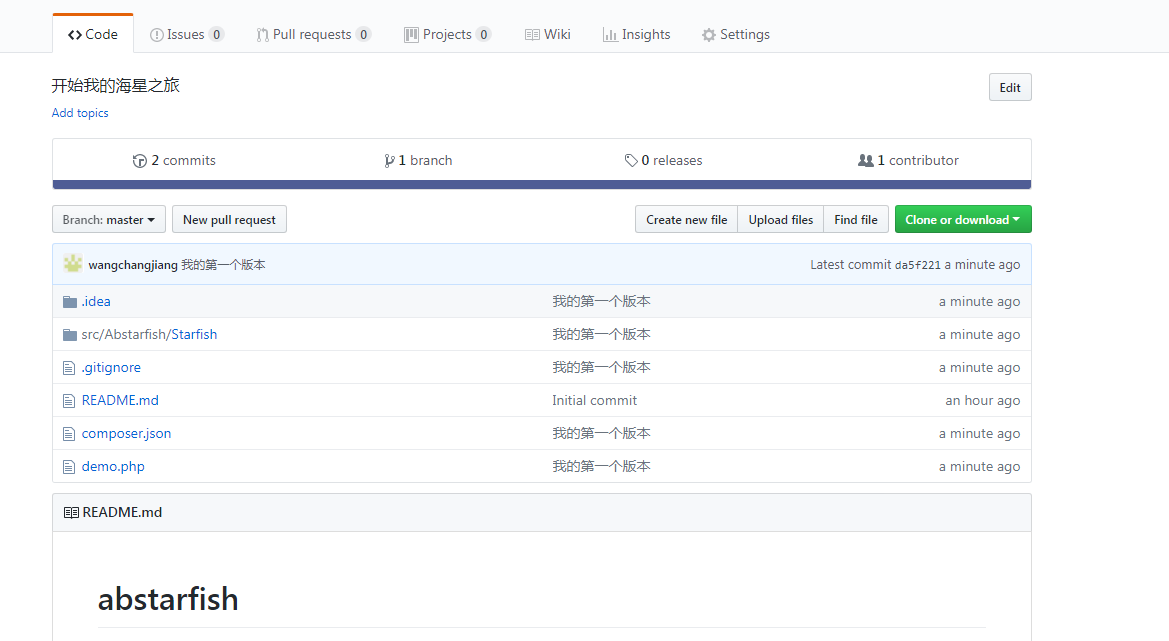Viewport: 1169px width, 641px height.
Task: Open wangchangjiang author link
Action: [x=133, y=265]
